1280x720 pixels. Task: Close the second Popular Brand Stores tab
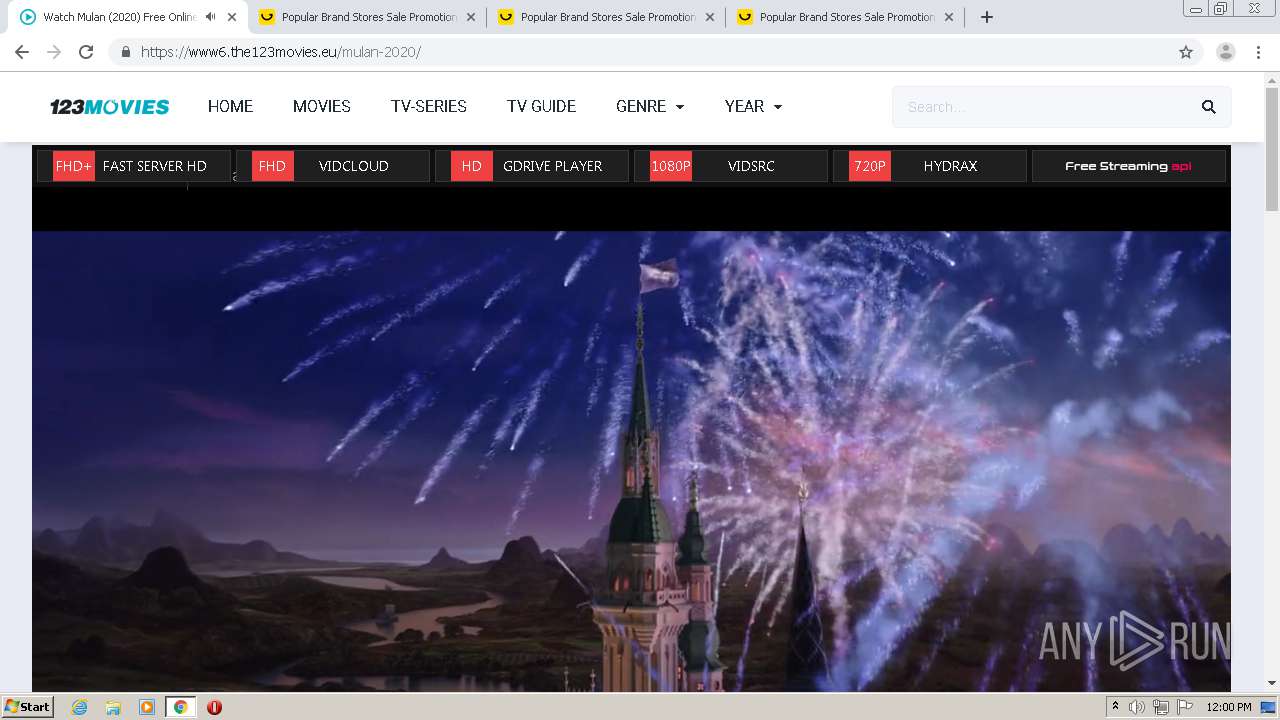pyautogui.click(x=710, y=17)
